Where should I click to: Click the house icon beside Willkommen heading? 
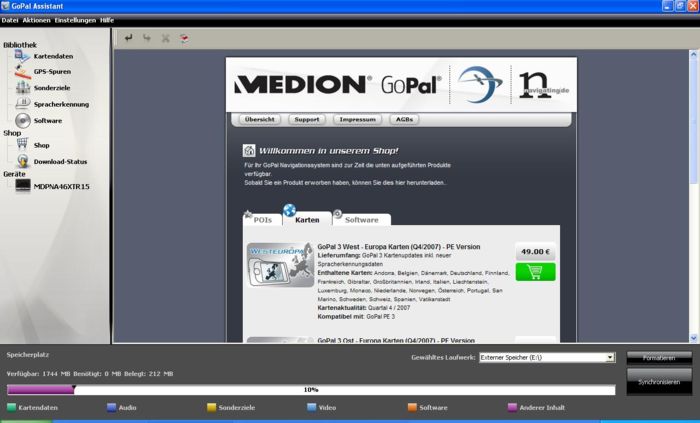coord(249,151)
